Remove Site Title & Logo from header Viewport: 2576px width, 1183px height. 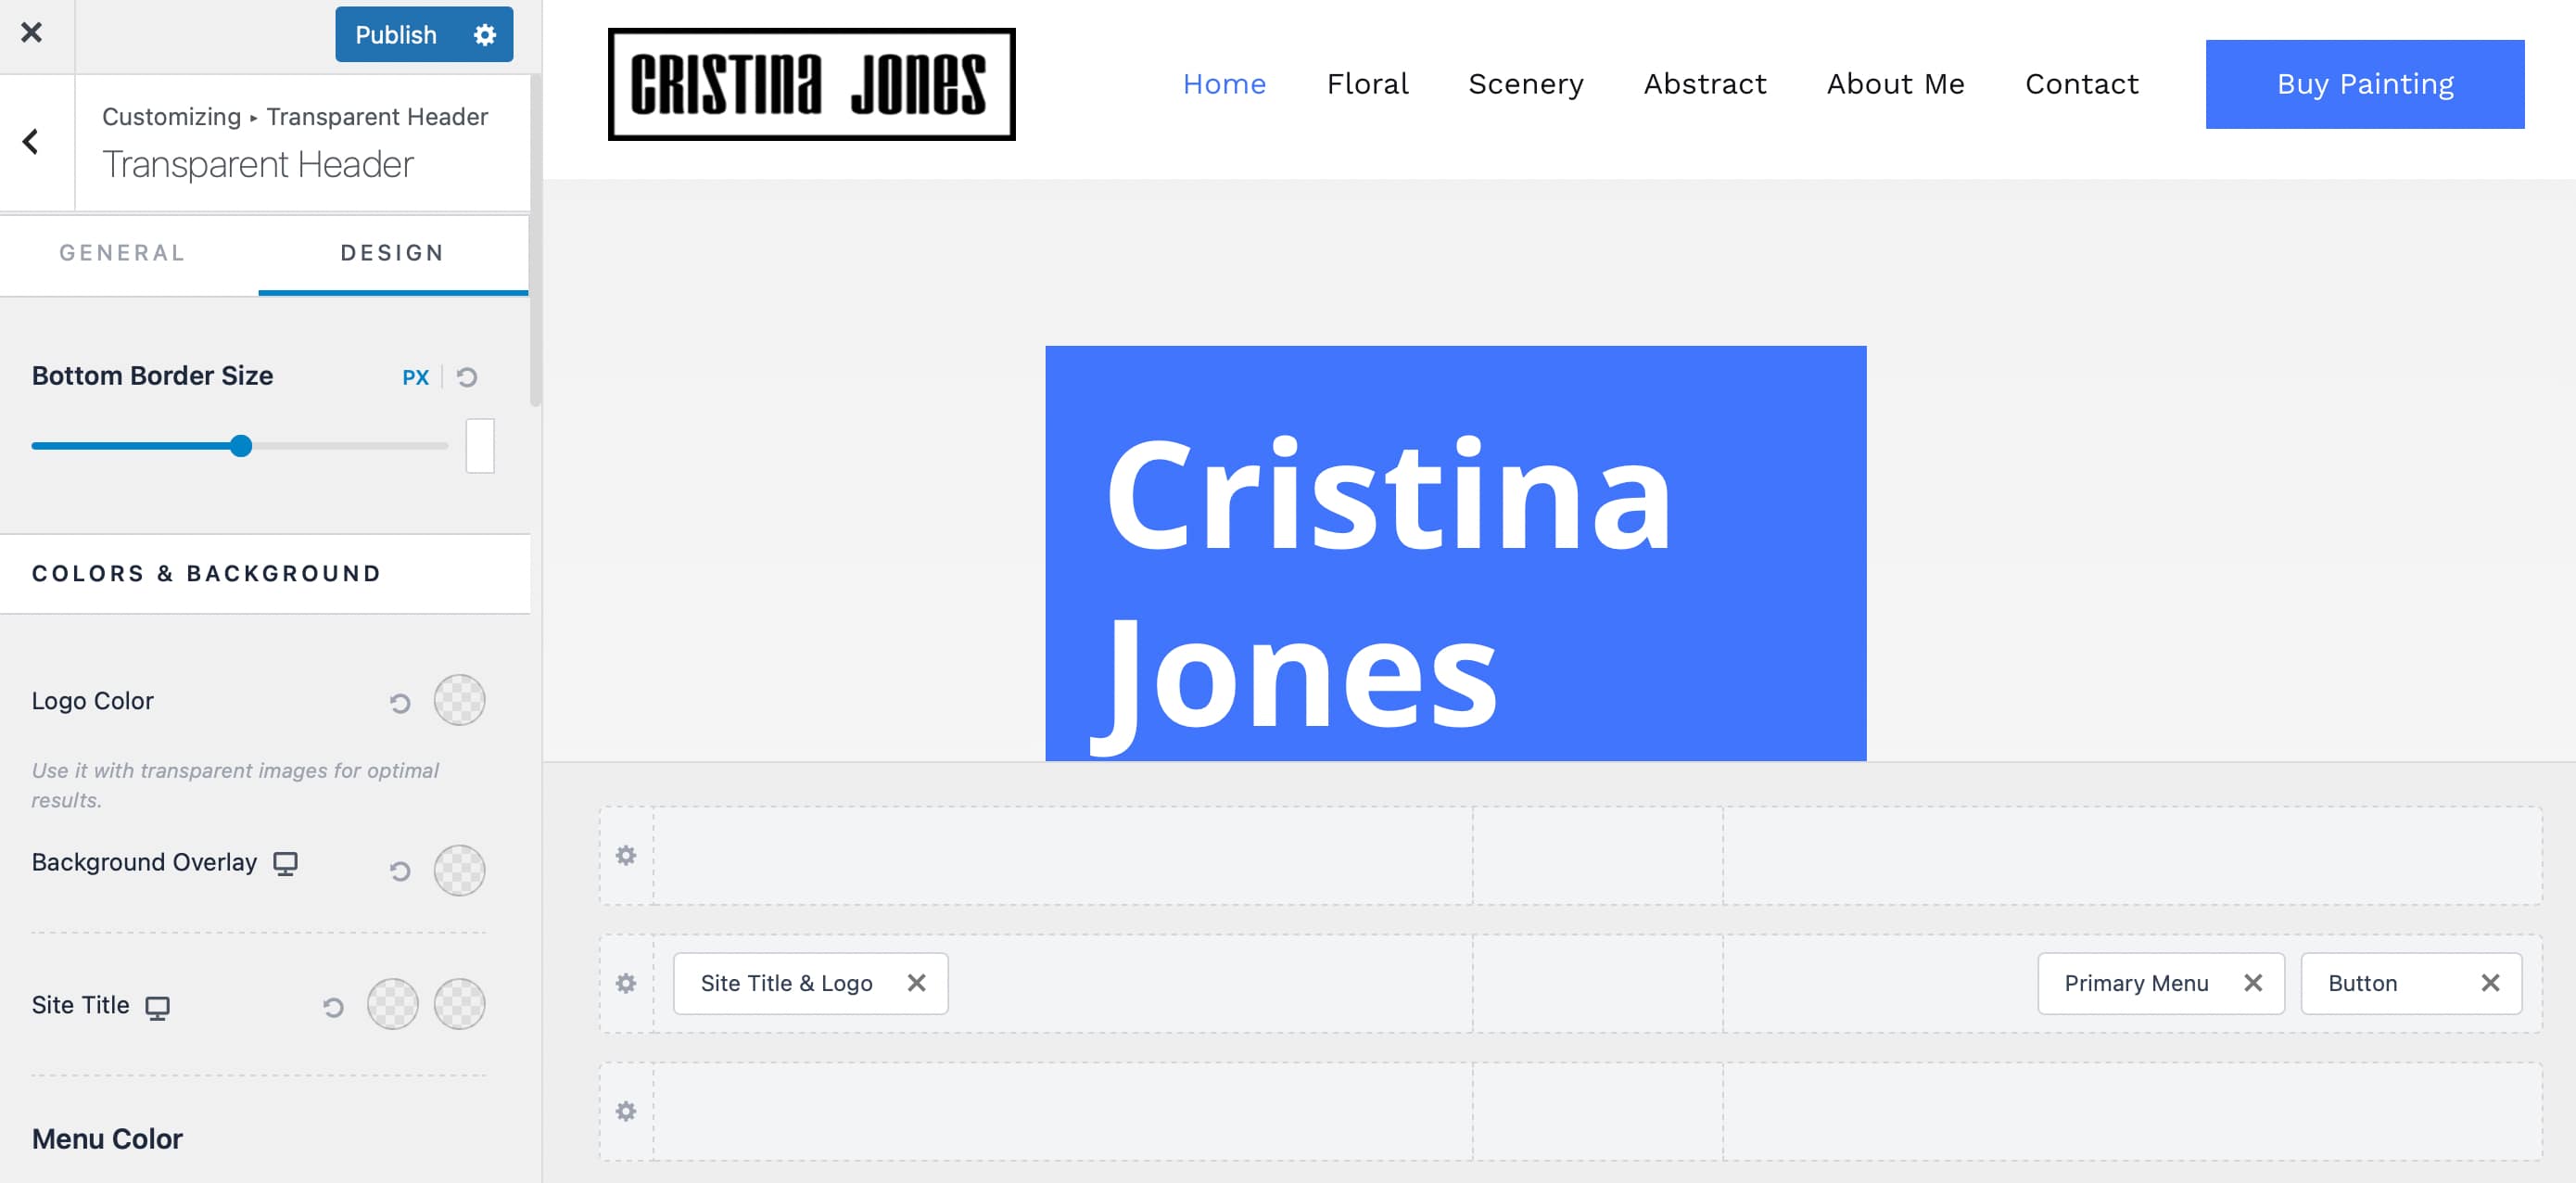click(x=916, y=983)
